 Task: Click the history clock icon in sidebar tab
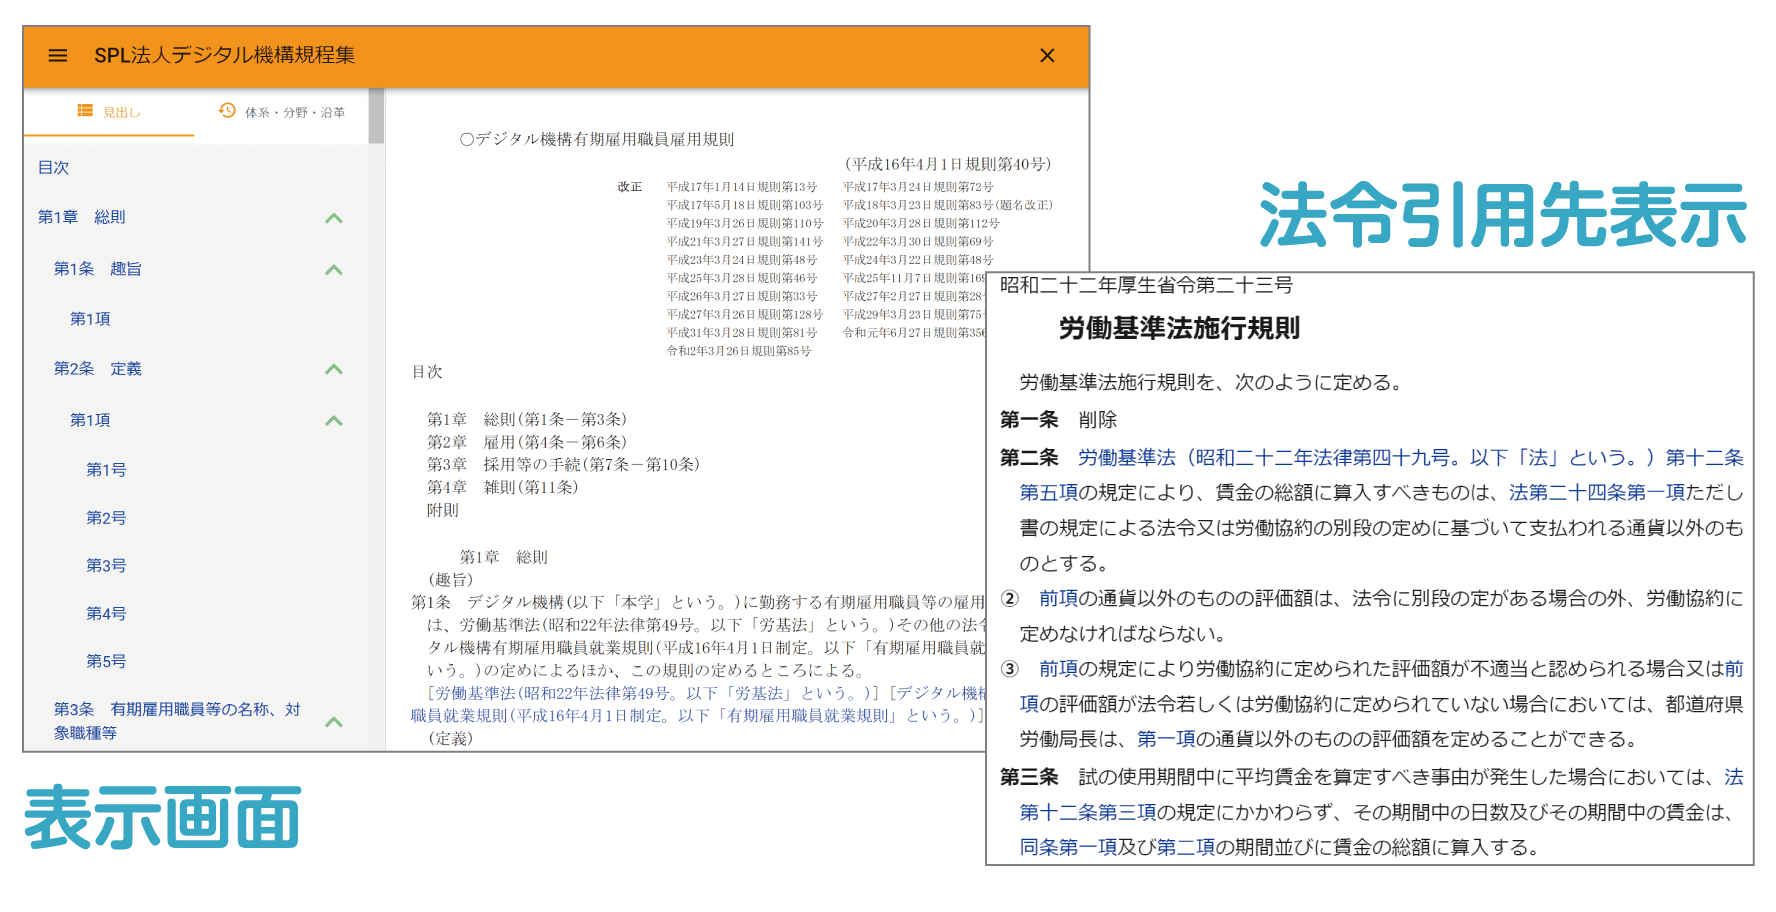(227, 111)
